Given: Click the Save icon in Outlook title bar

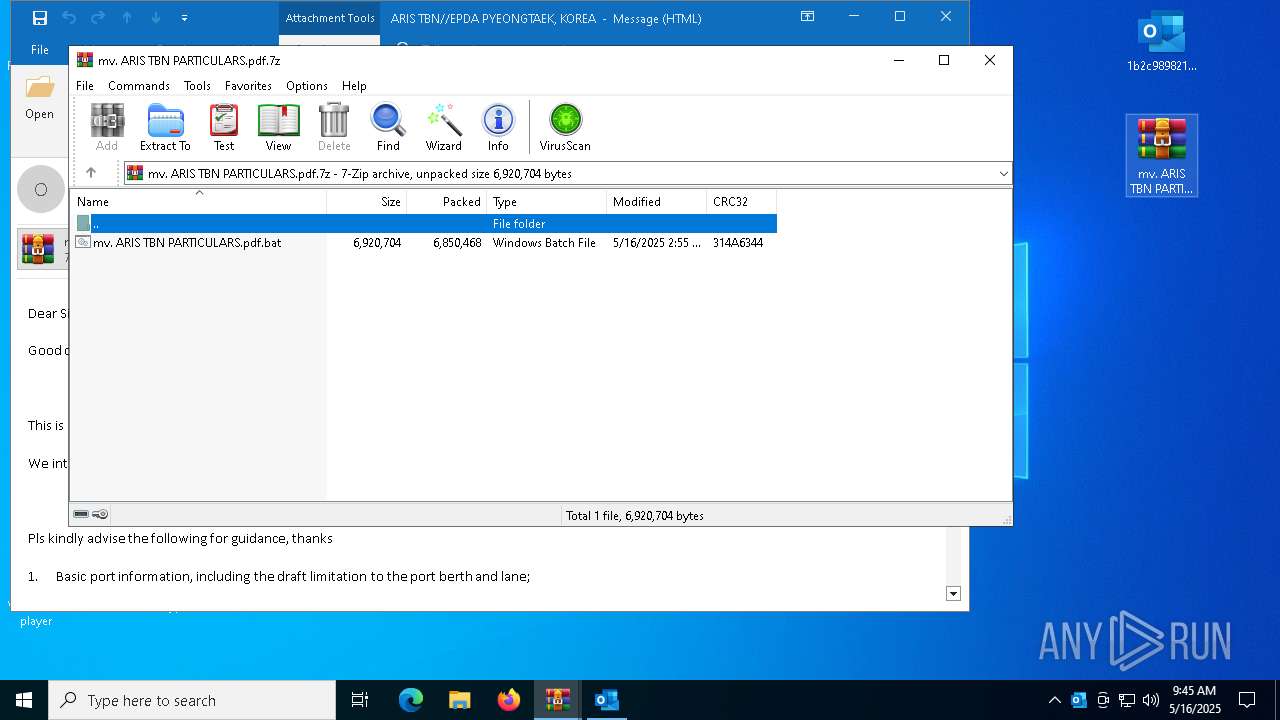Looking at the screenshot, I should 40,18.
